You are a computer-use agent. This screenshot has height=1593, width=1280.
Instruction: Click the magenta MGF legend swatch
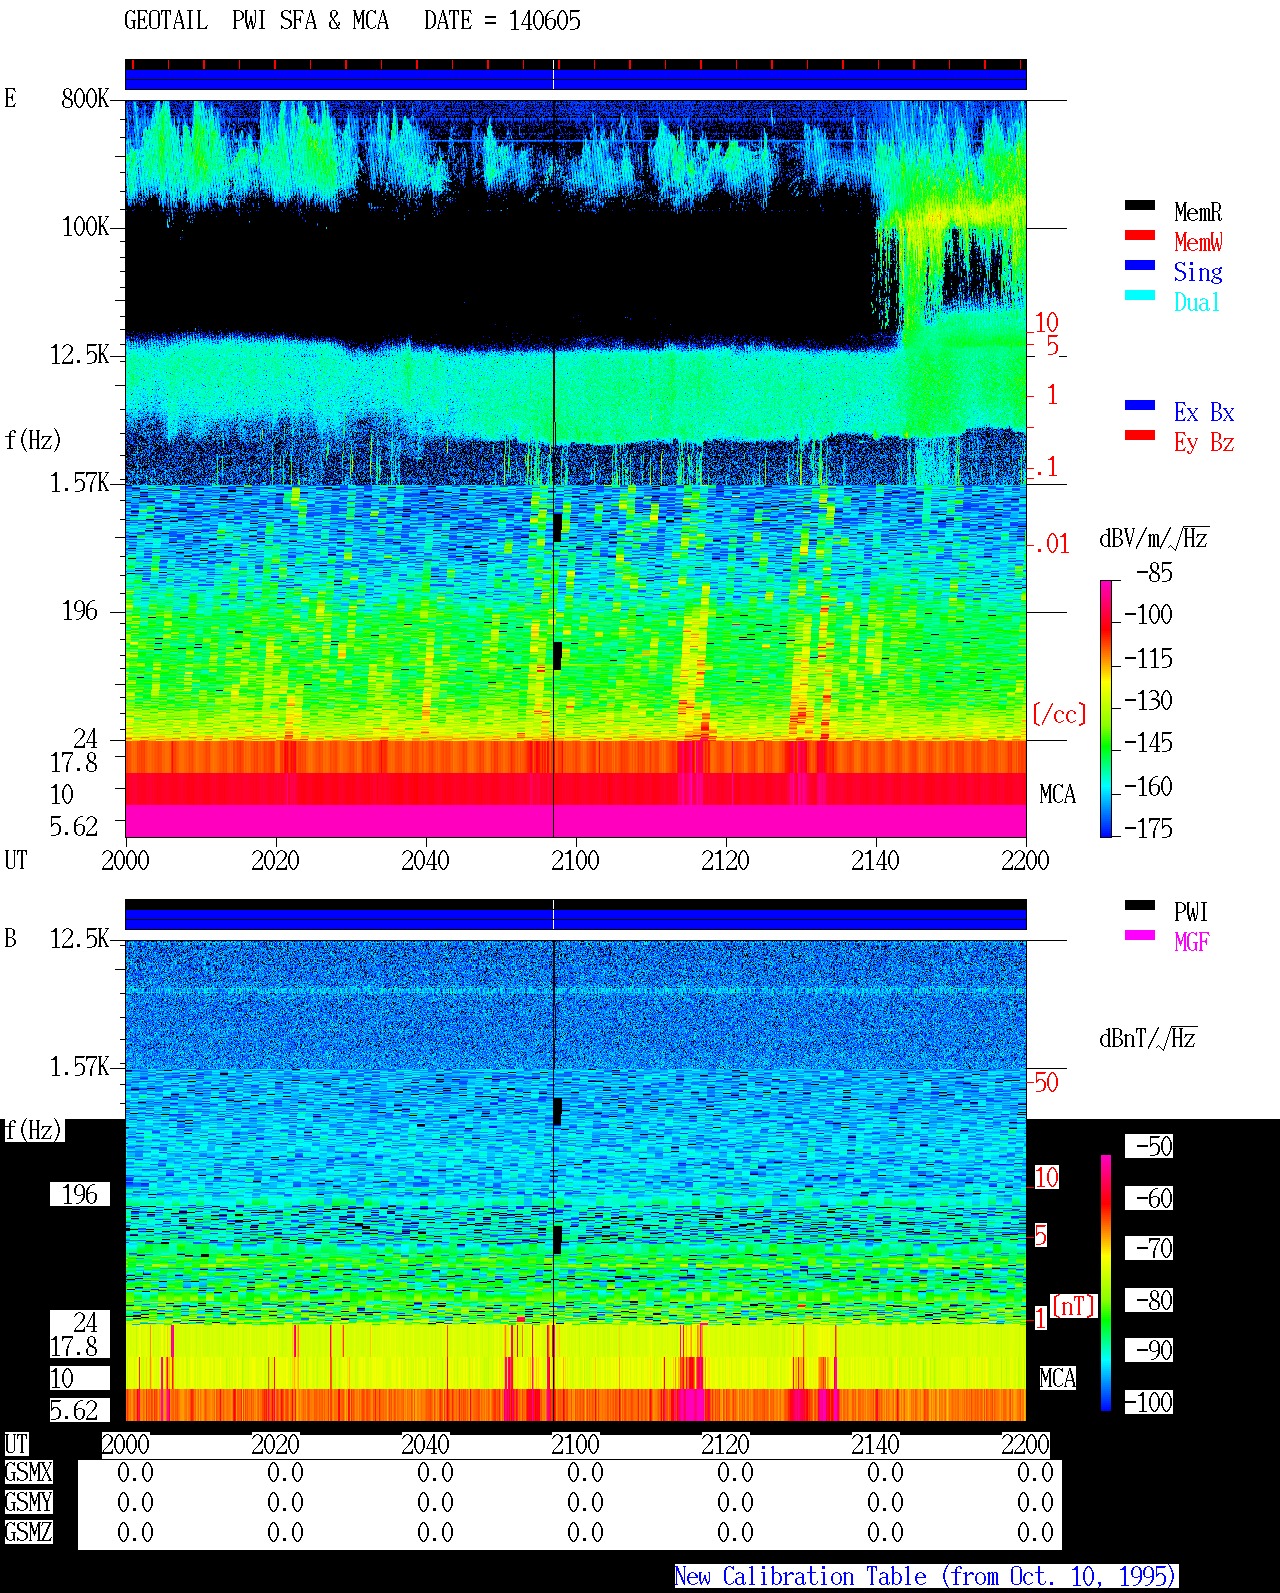[1140, 936]
